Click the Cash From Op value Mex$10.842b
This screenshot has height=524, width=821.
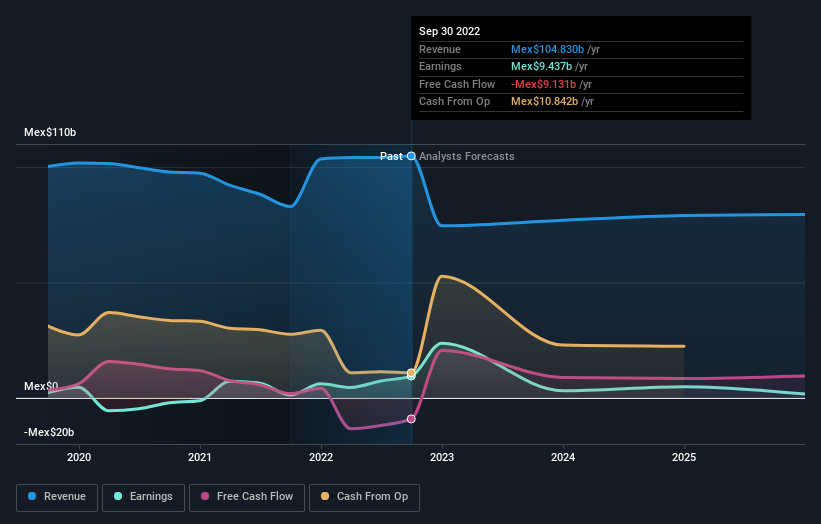[545, 102]
